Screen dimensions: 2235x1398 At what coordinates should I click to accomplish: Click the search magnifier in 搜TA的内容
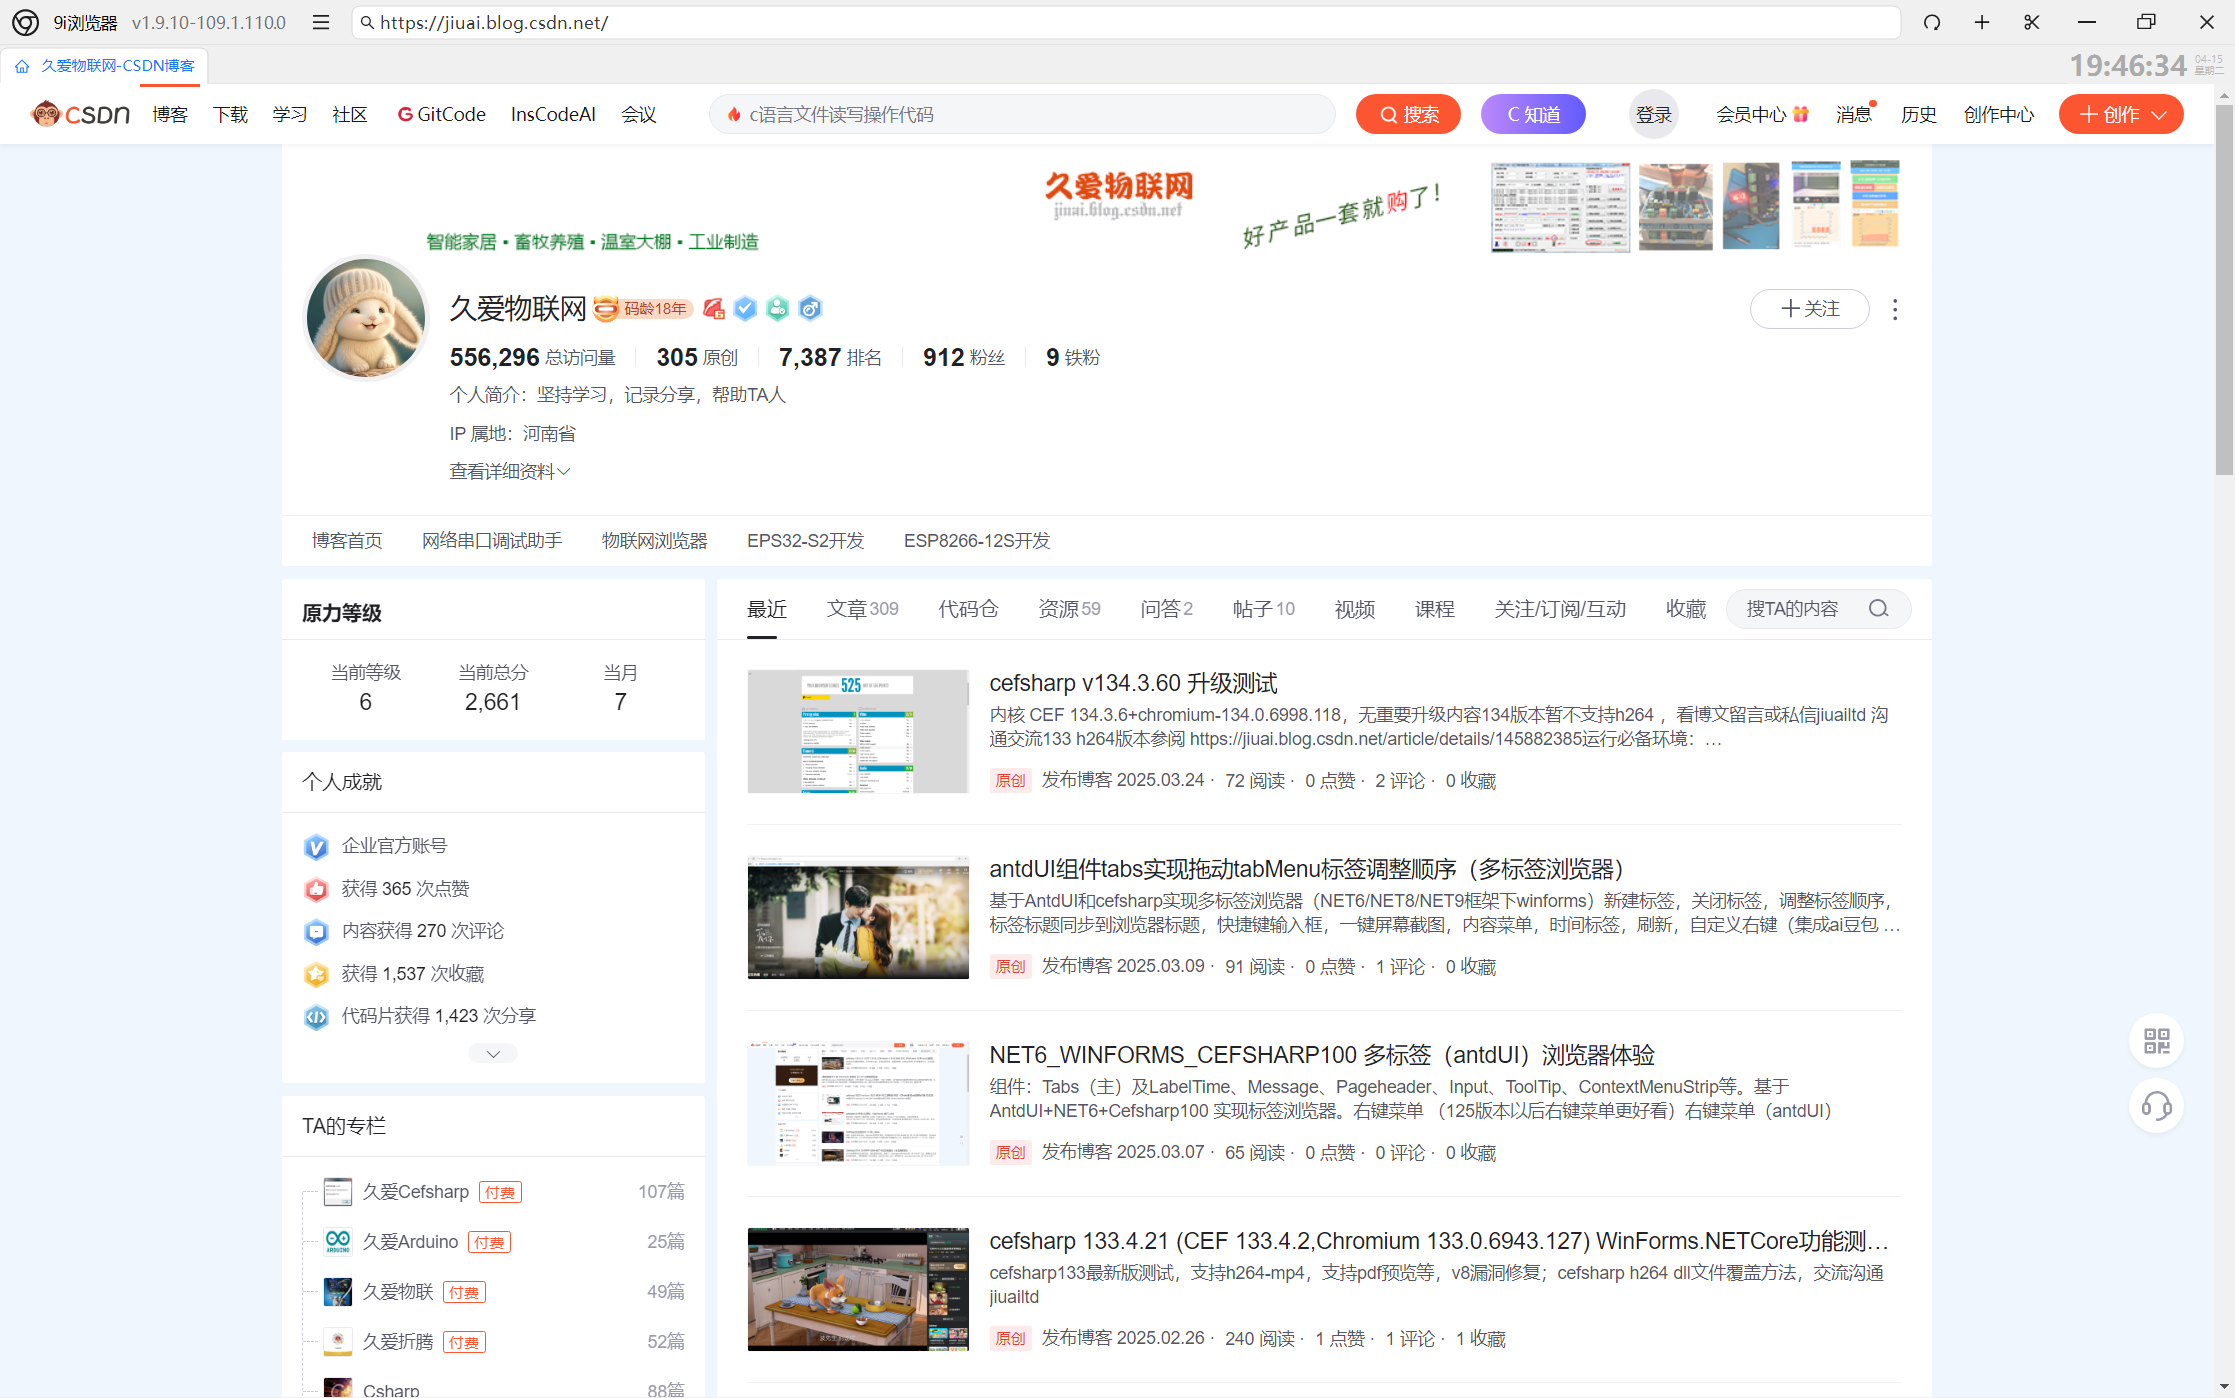1878,609
